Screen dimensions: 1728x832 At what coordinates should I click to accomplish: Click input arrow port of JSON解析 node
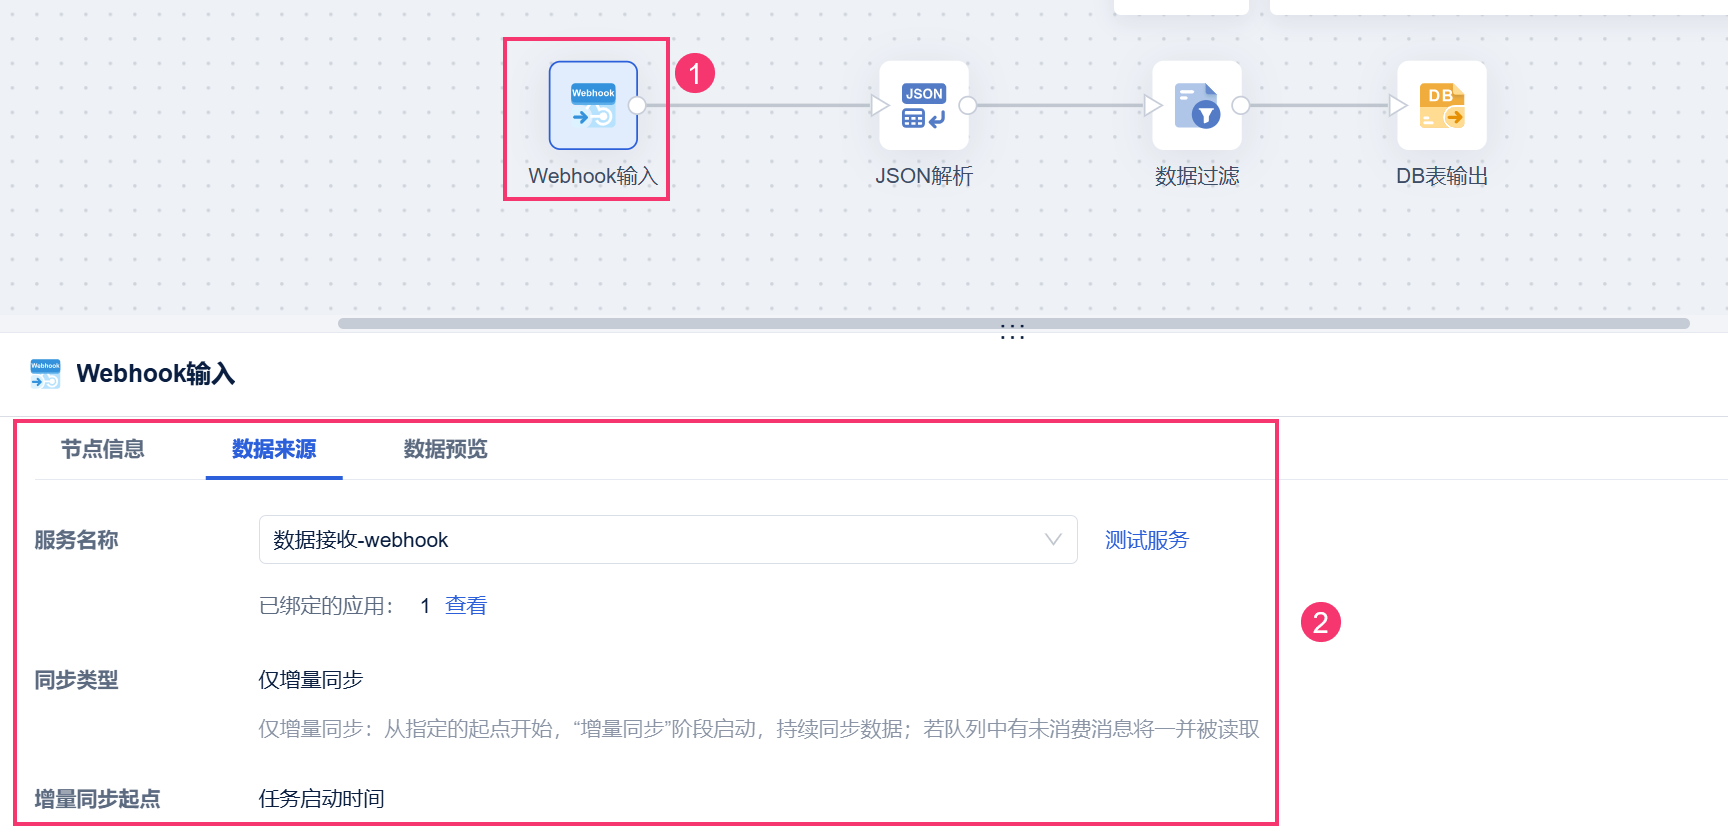pos(880,105)
